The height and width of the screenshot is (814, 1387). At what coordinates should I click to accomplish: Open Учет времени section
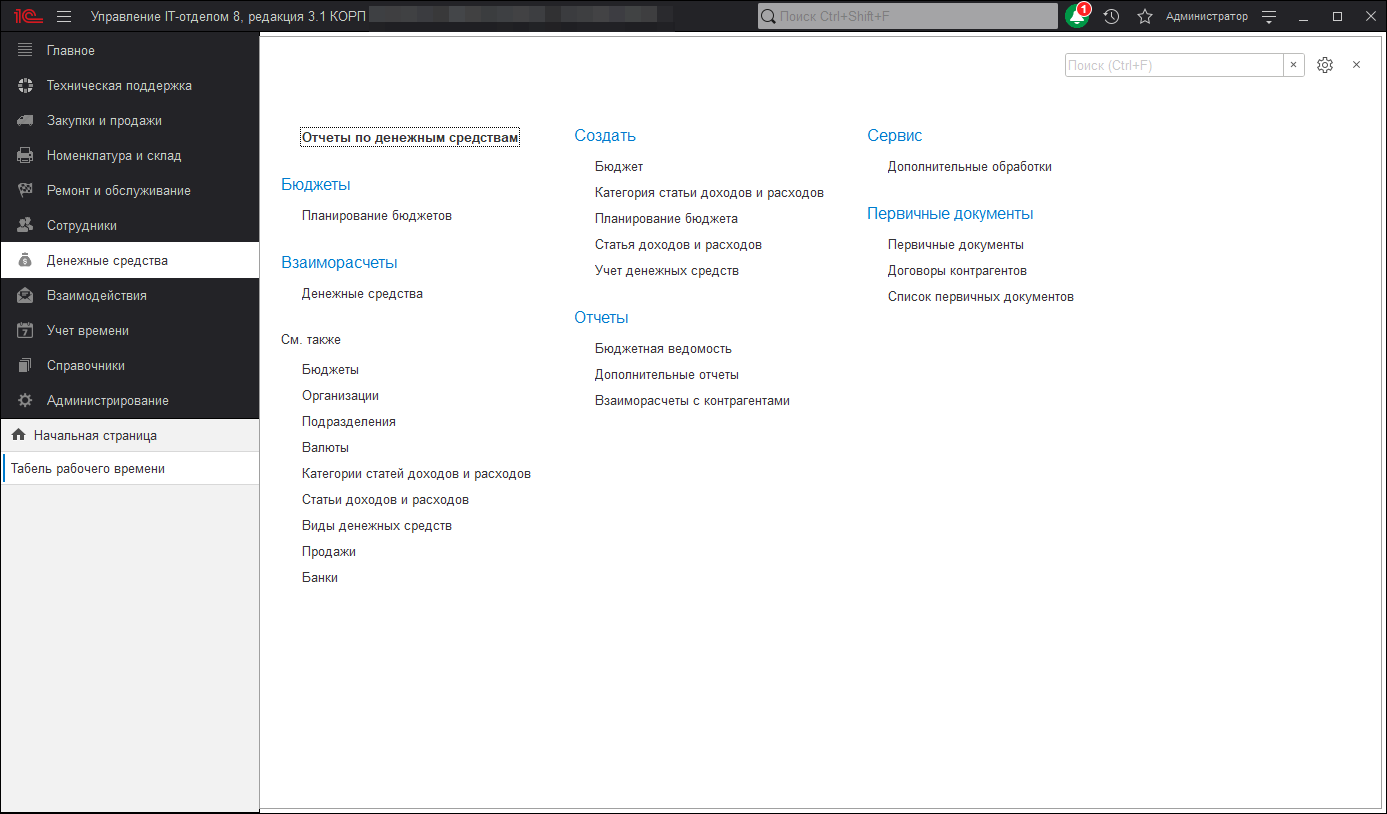coord(88,330)
